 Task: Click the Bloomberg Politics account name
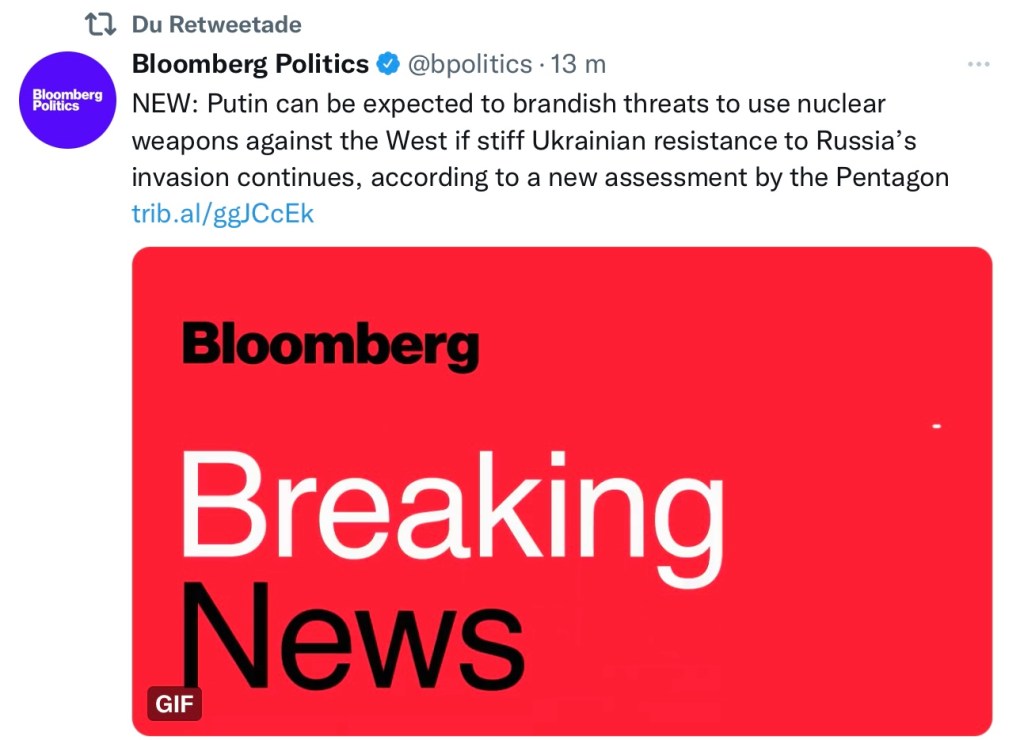[250, 65]
